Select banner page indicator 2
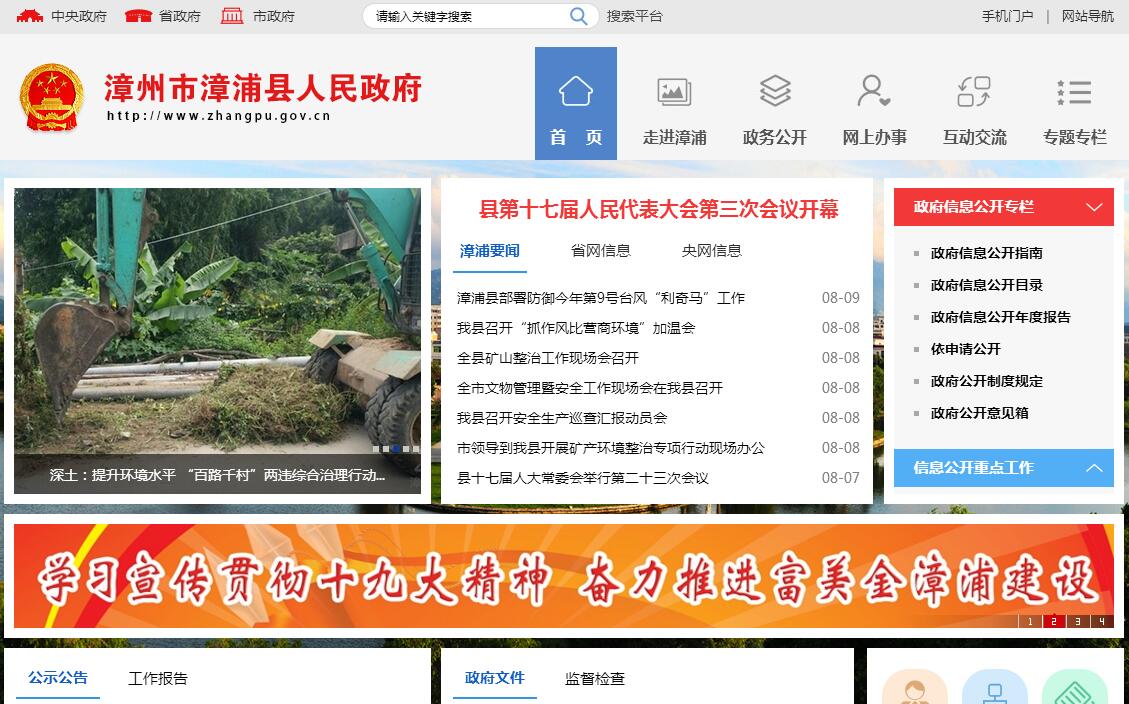 [1053, 621]
